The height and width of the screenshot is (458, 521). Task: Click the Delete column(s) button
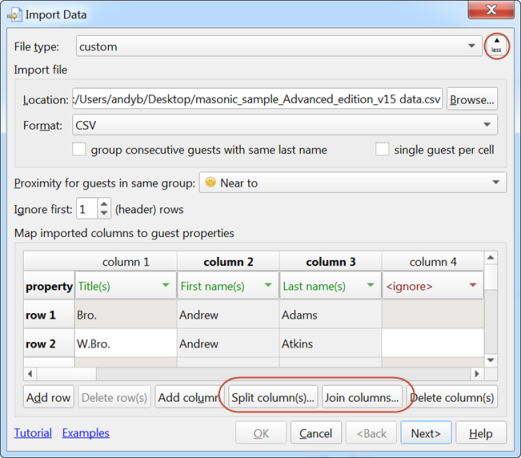pyautogui.click(x=452, y=397)
